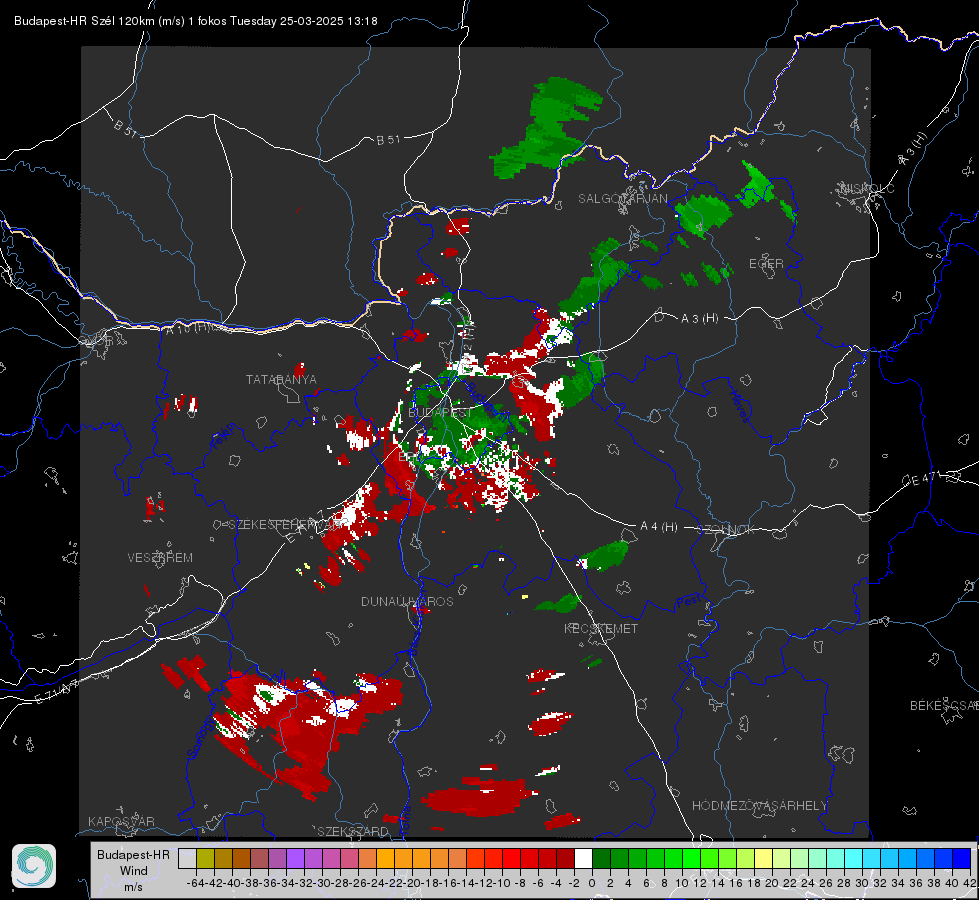Click the DUNAUJVAROS city label

coord(407,601)
